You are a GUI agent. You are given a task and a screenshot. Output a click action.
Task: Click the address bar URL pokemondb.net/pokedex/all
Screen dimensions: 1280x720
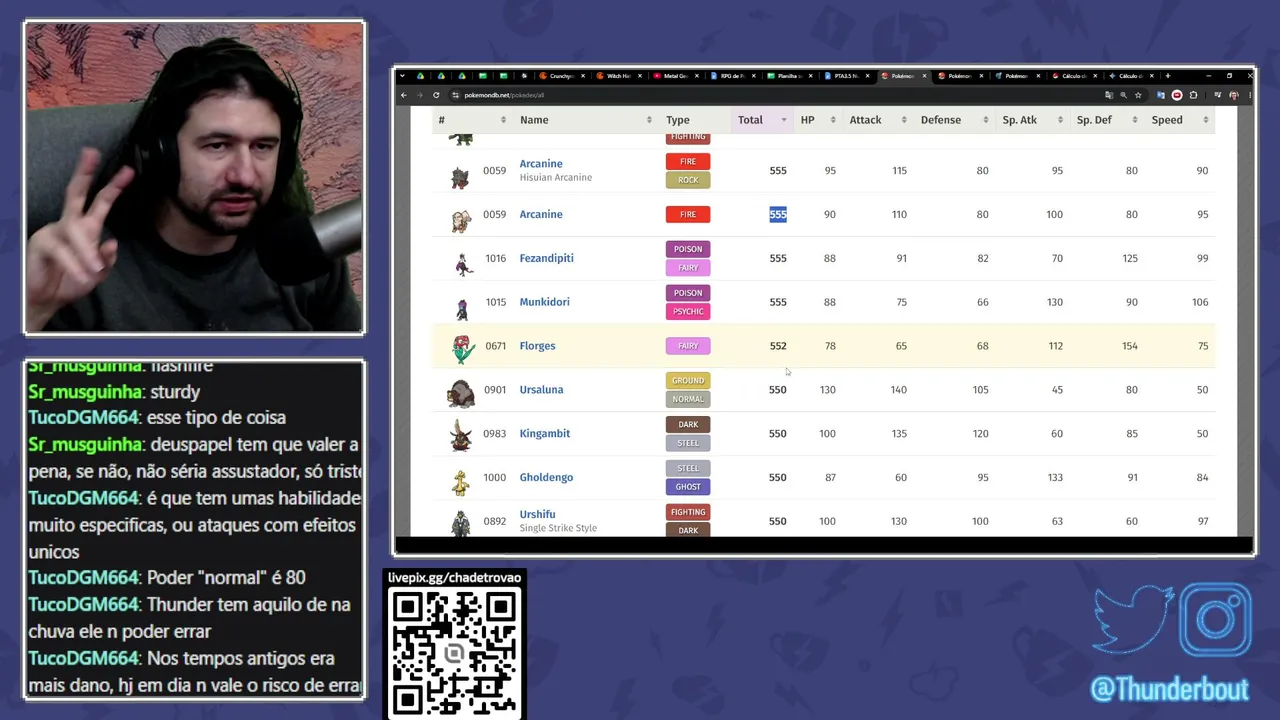(504, 95)
